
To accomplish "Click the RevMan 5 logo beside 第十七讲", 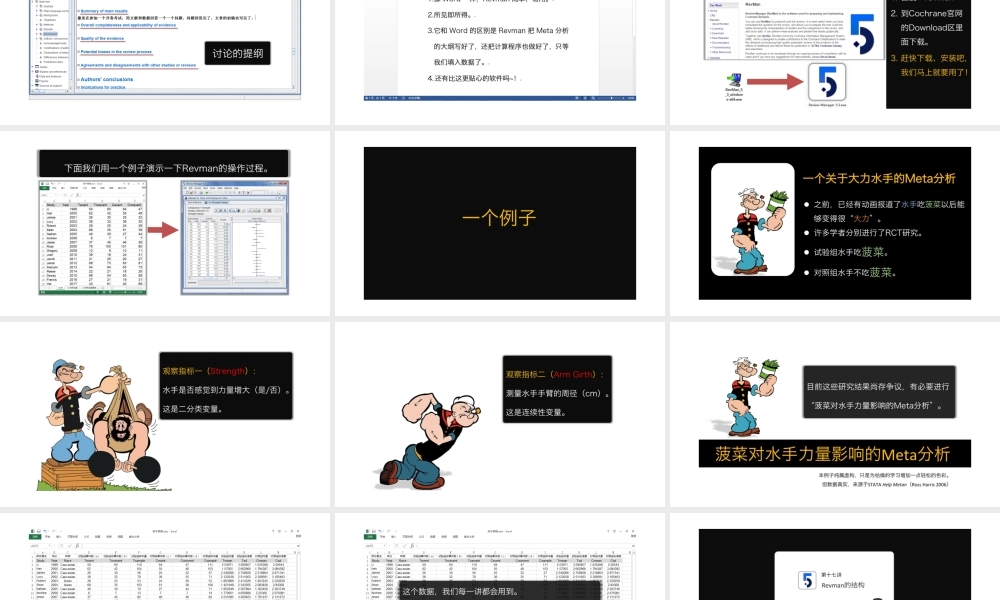I will (806, 580).
